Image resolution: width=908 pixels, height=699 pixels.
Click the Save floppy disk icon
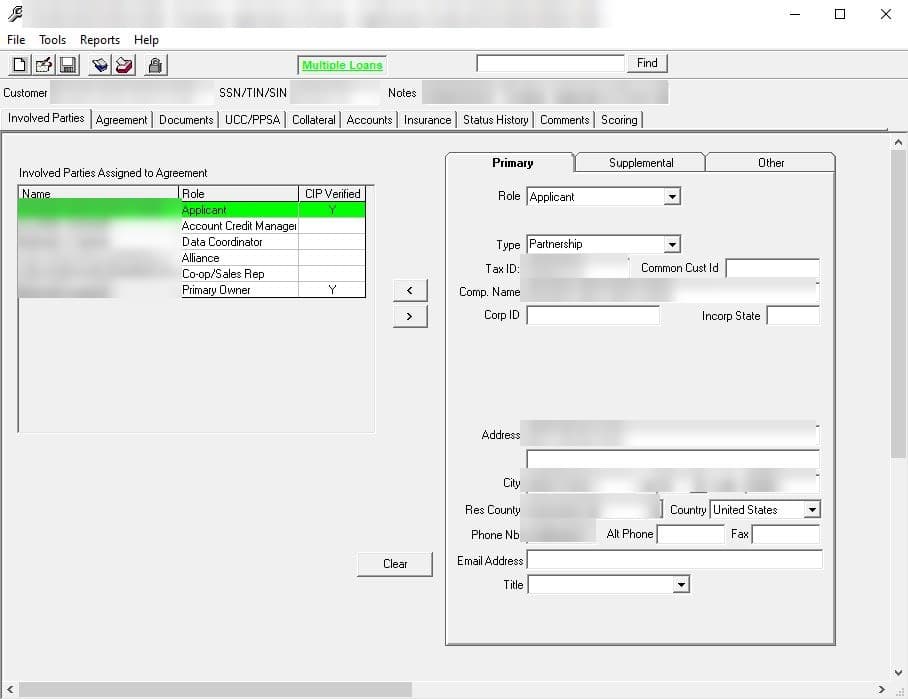(x=68, y=65)
